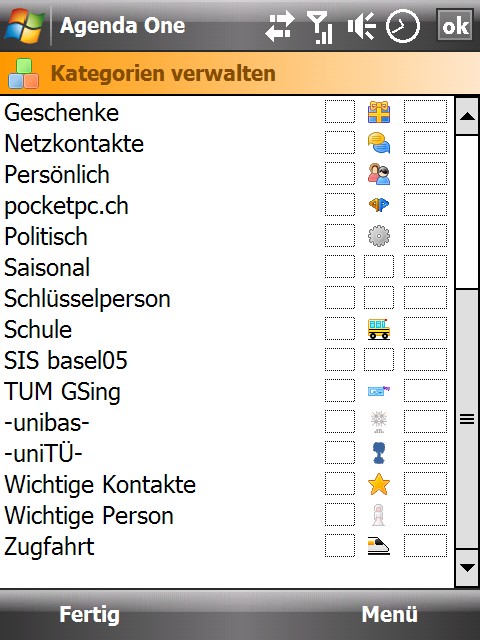Image resolution: width=480 pixels, height=640 pixels.
Task: Click the scrollbar up arrow
Action: (467, 117)
